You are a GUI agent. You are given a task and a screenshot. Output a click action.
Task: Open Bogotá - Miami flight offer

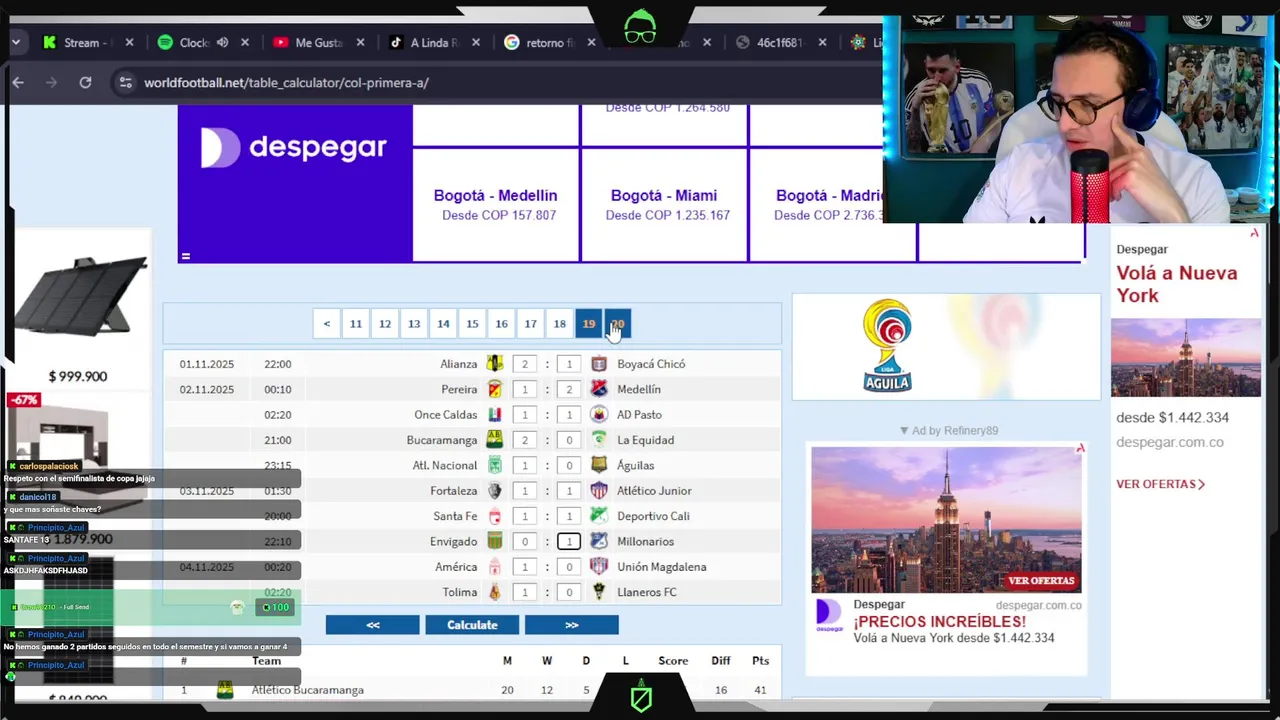664,204
